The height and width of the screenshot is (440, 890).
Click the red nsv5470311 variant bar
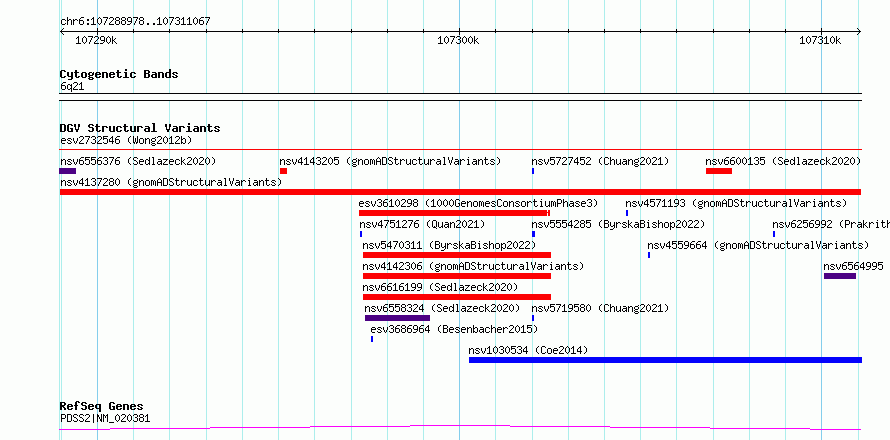click(x=457, y=255)
